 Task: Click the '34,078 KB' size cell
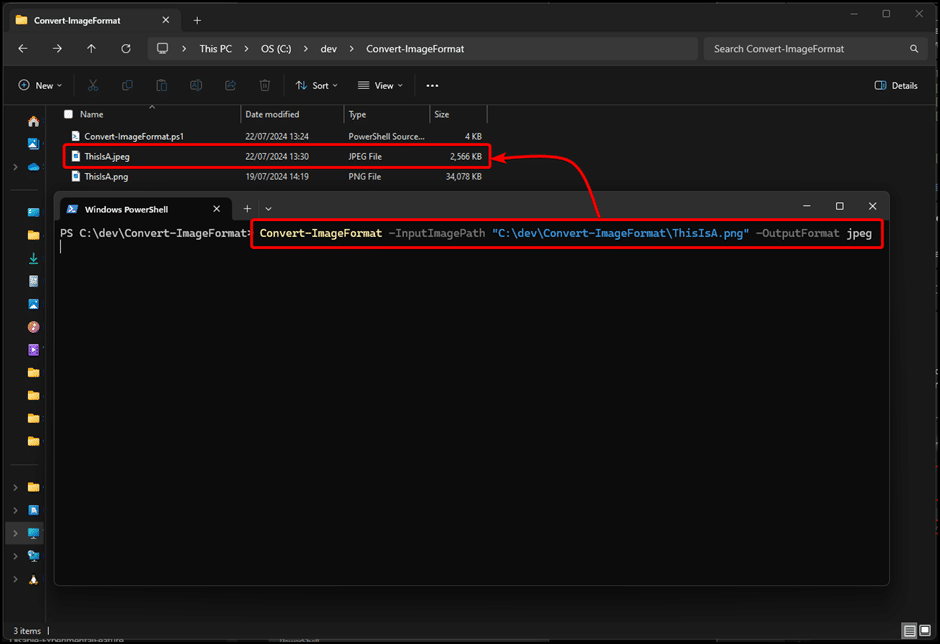pyautogui.click(x=463, y=176)
